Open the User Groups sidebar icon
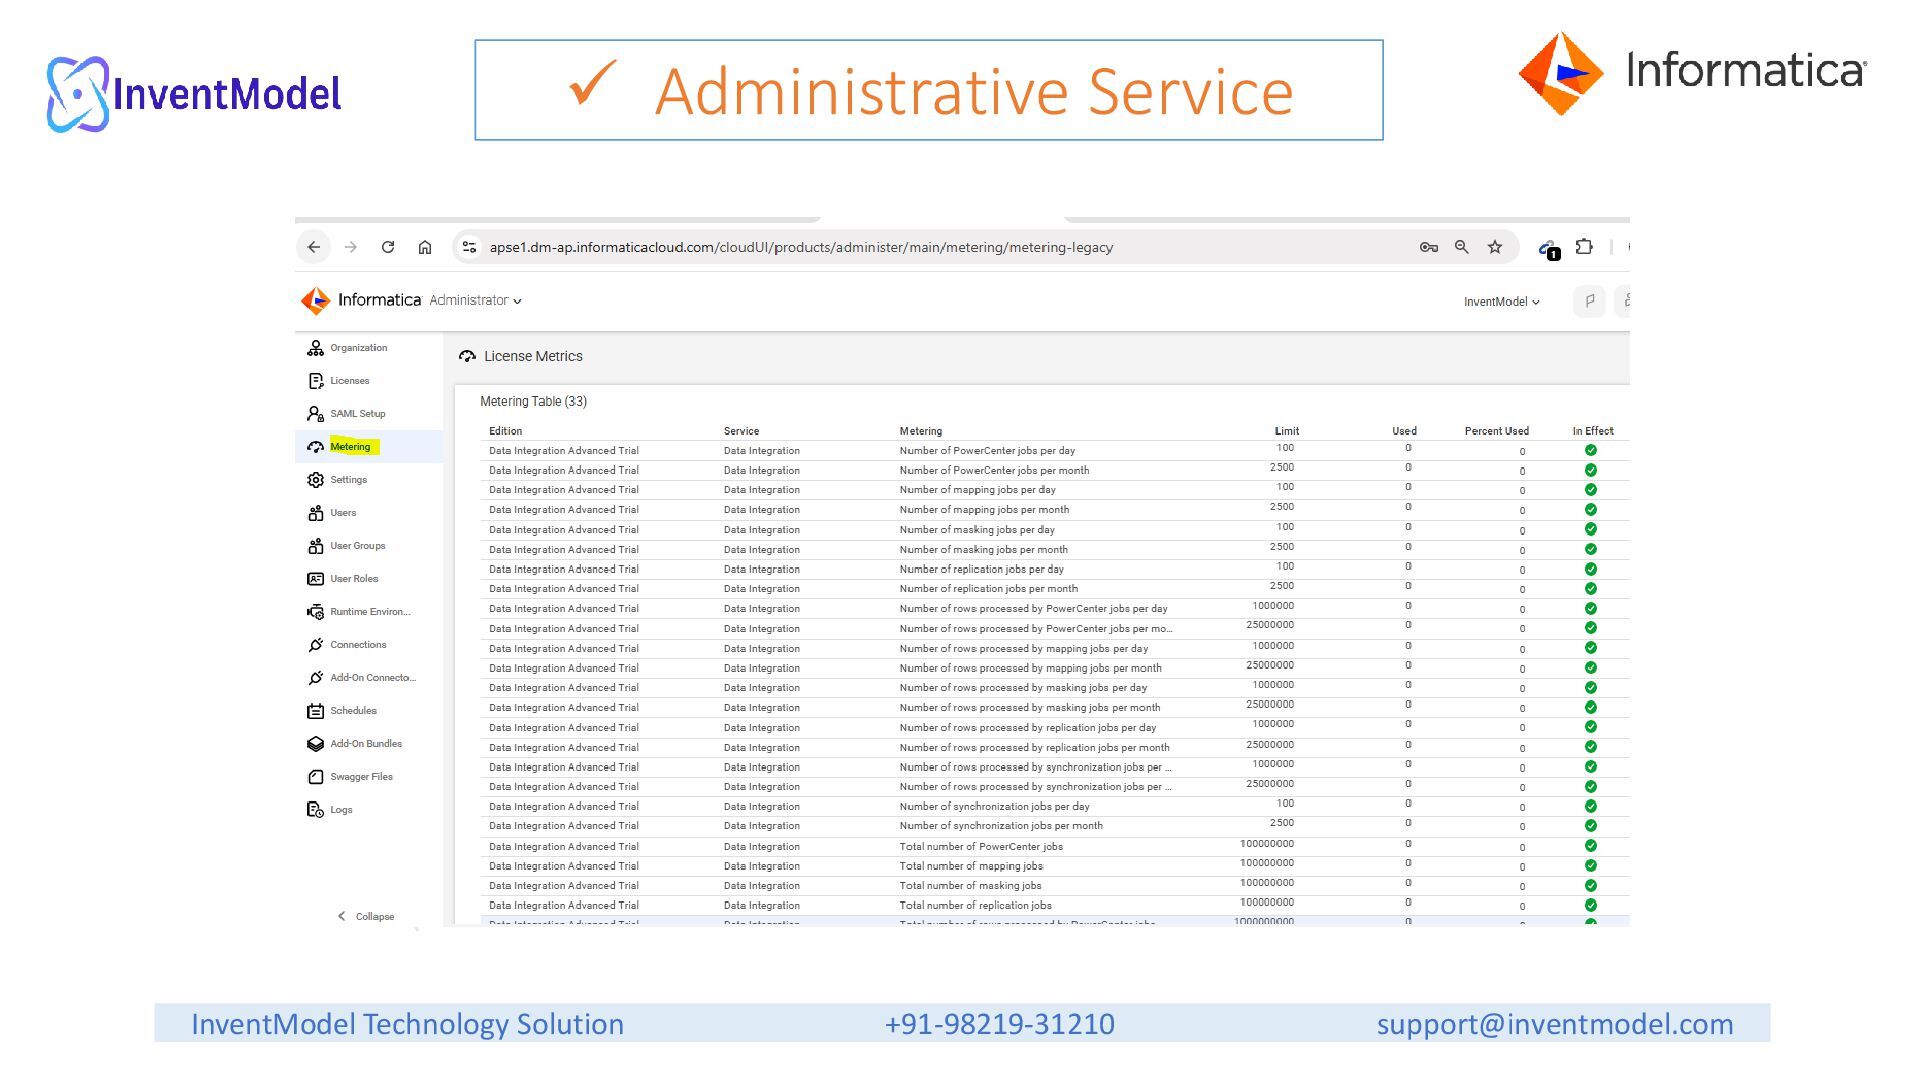Screen dimensions: 1920x1080 [x=315, y=546]
